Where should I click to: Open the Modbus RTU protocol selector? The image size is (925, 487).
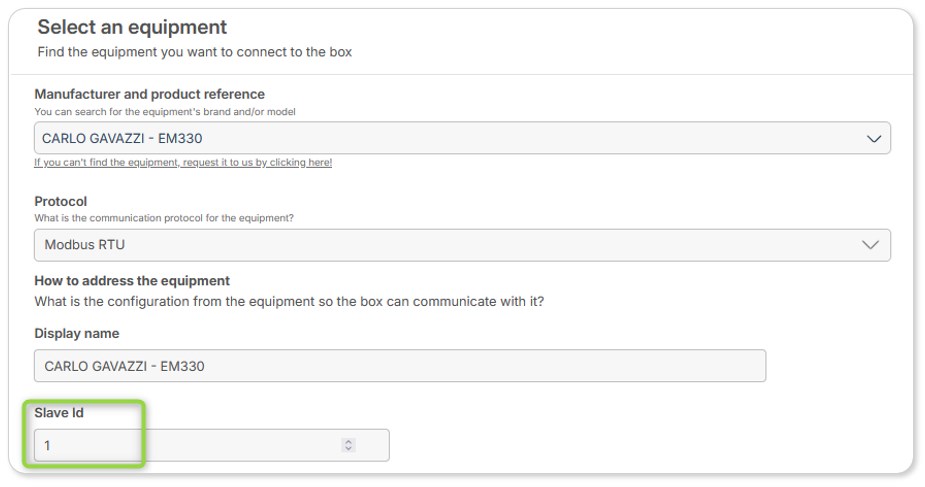[462, 245]
